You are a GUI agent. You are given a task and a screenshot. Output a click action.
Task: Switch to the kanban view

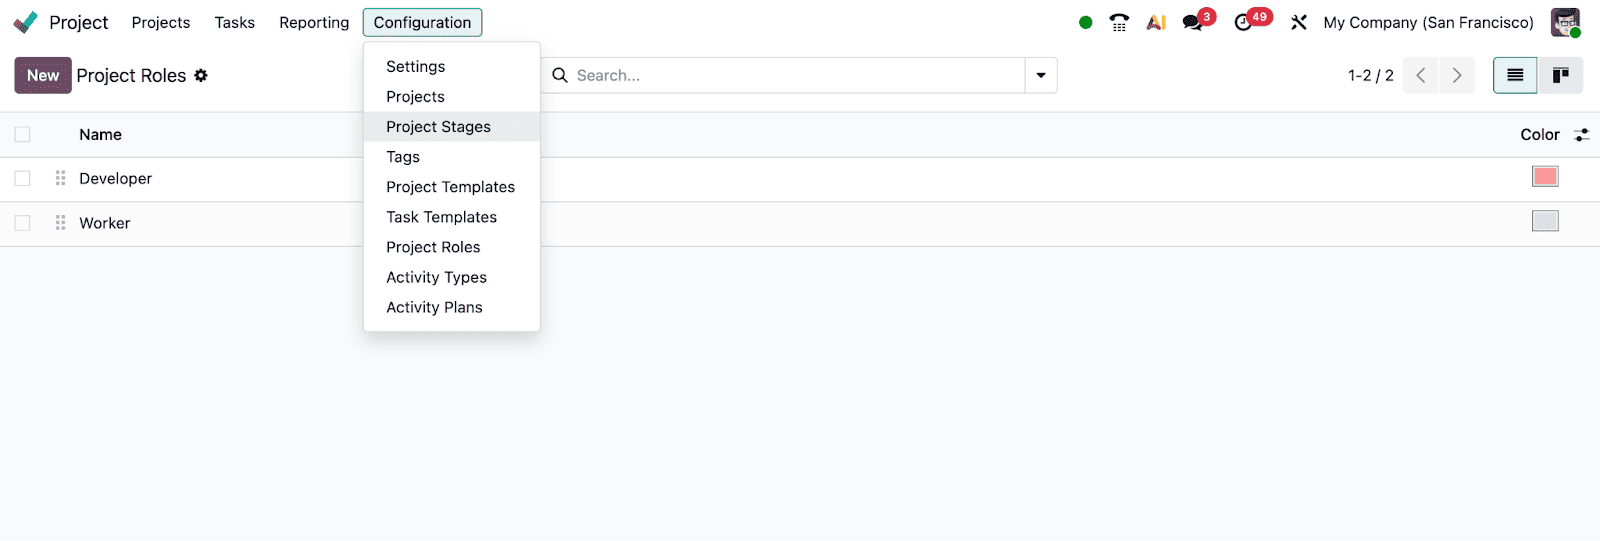point(1560,75)
